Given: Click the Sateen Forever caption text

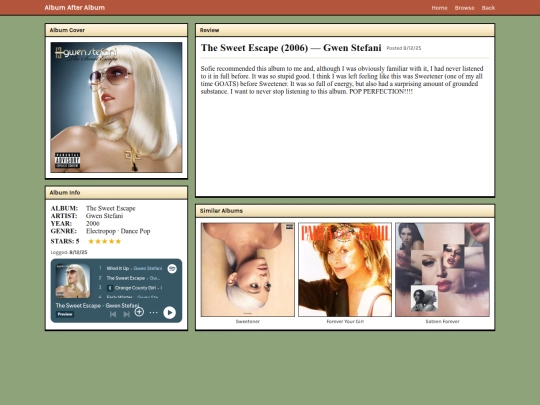Looking at the screenshot, I should (x=442, y=321).
